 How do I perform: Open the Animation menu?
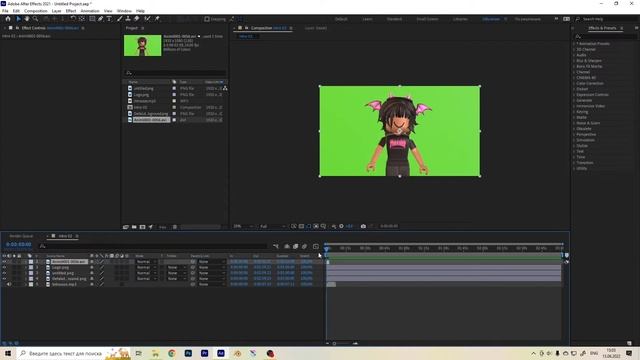click(90, 11)
